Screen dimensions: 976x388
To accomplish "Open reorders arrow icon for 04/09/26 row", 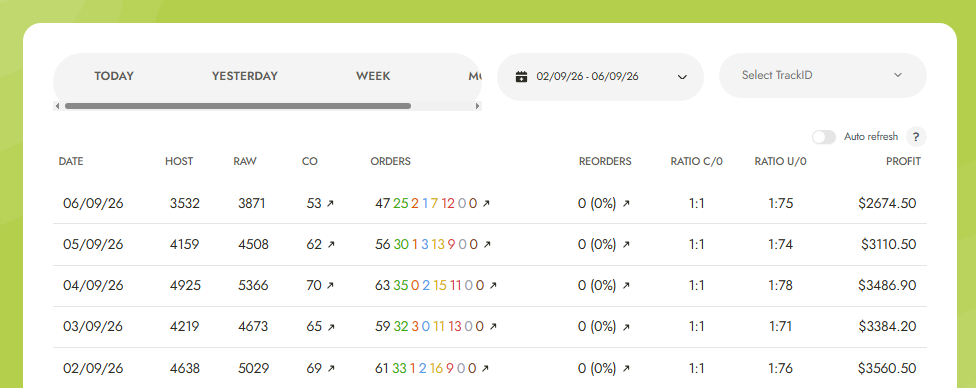I will (x=626, y=286).
